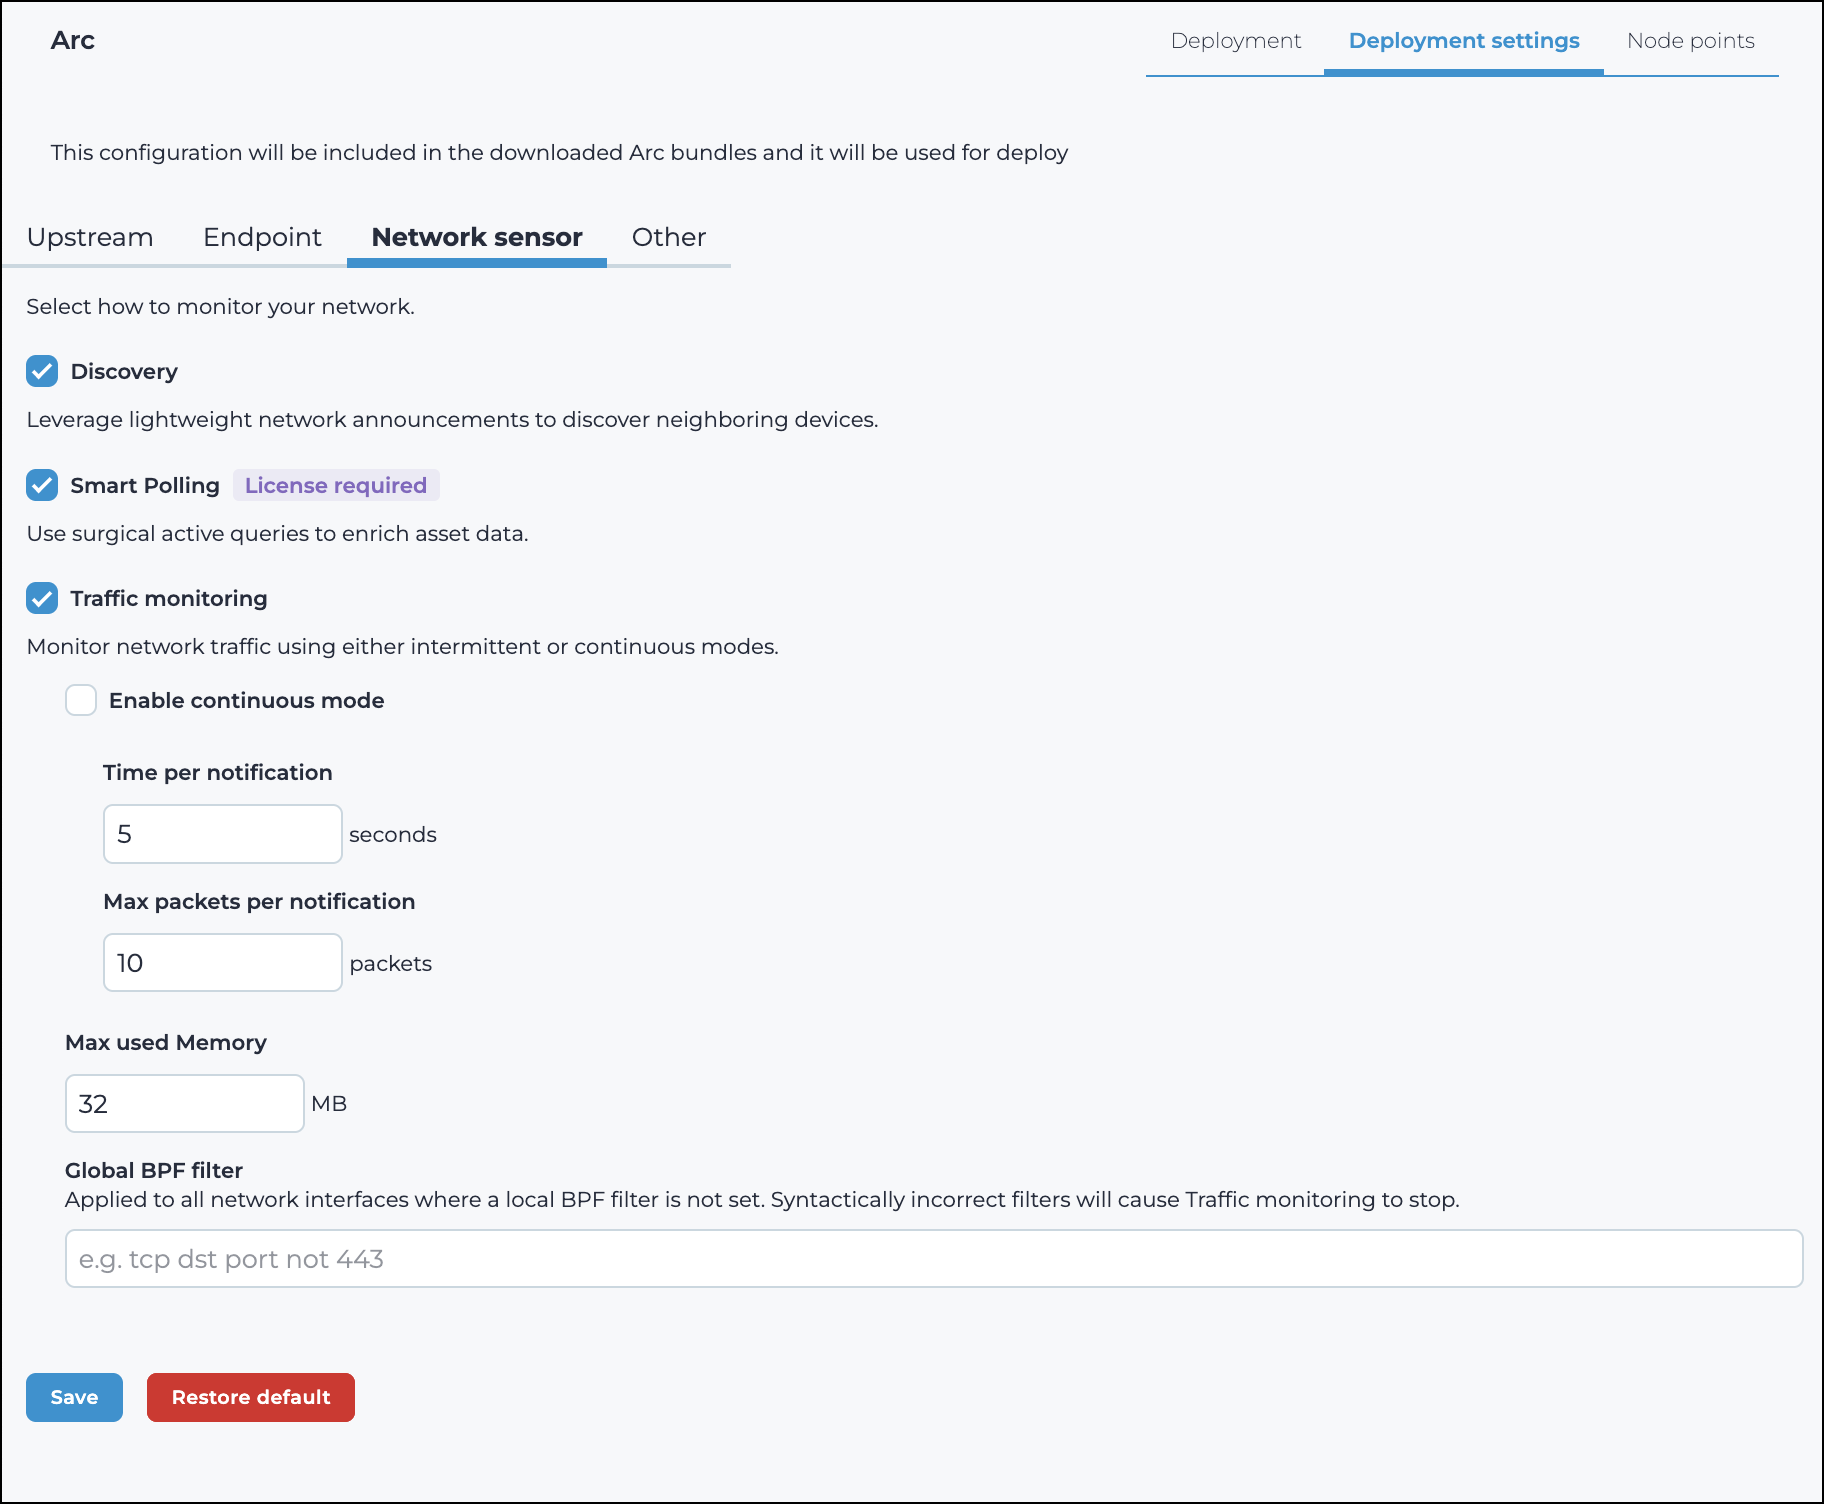Image resolution: width=1824 pixels, height=1504 pixels.
Task: Open the Endpoint tab
Action: click(262, 237)
